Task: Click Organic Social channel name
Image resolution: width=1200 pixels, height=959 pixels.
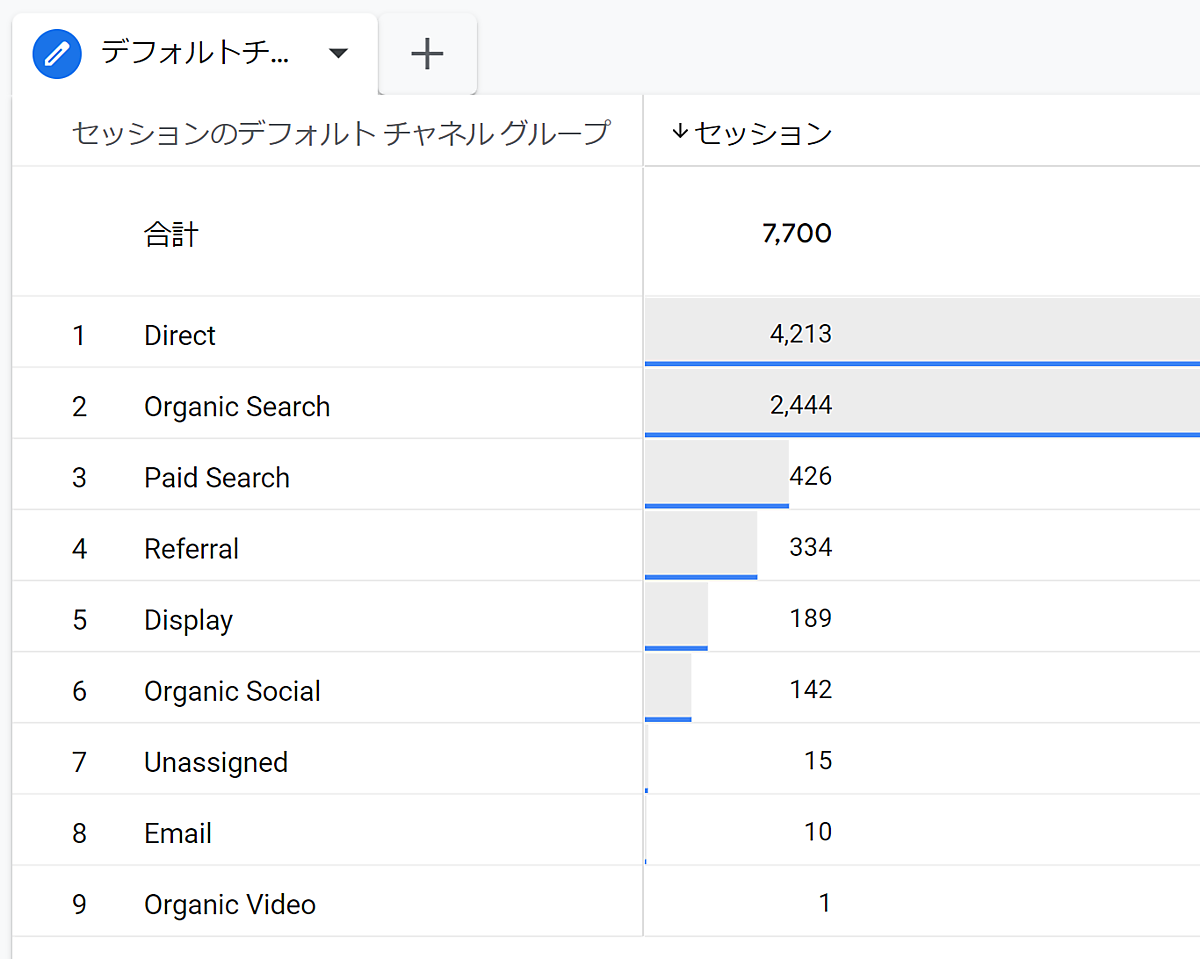Action: 232,691
